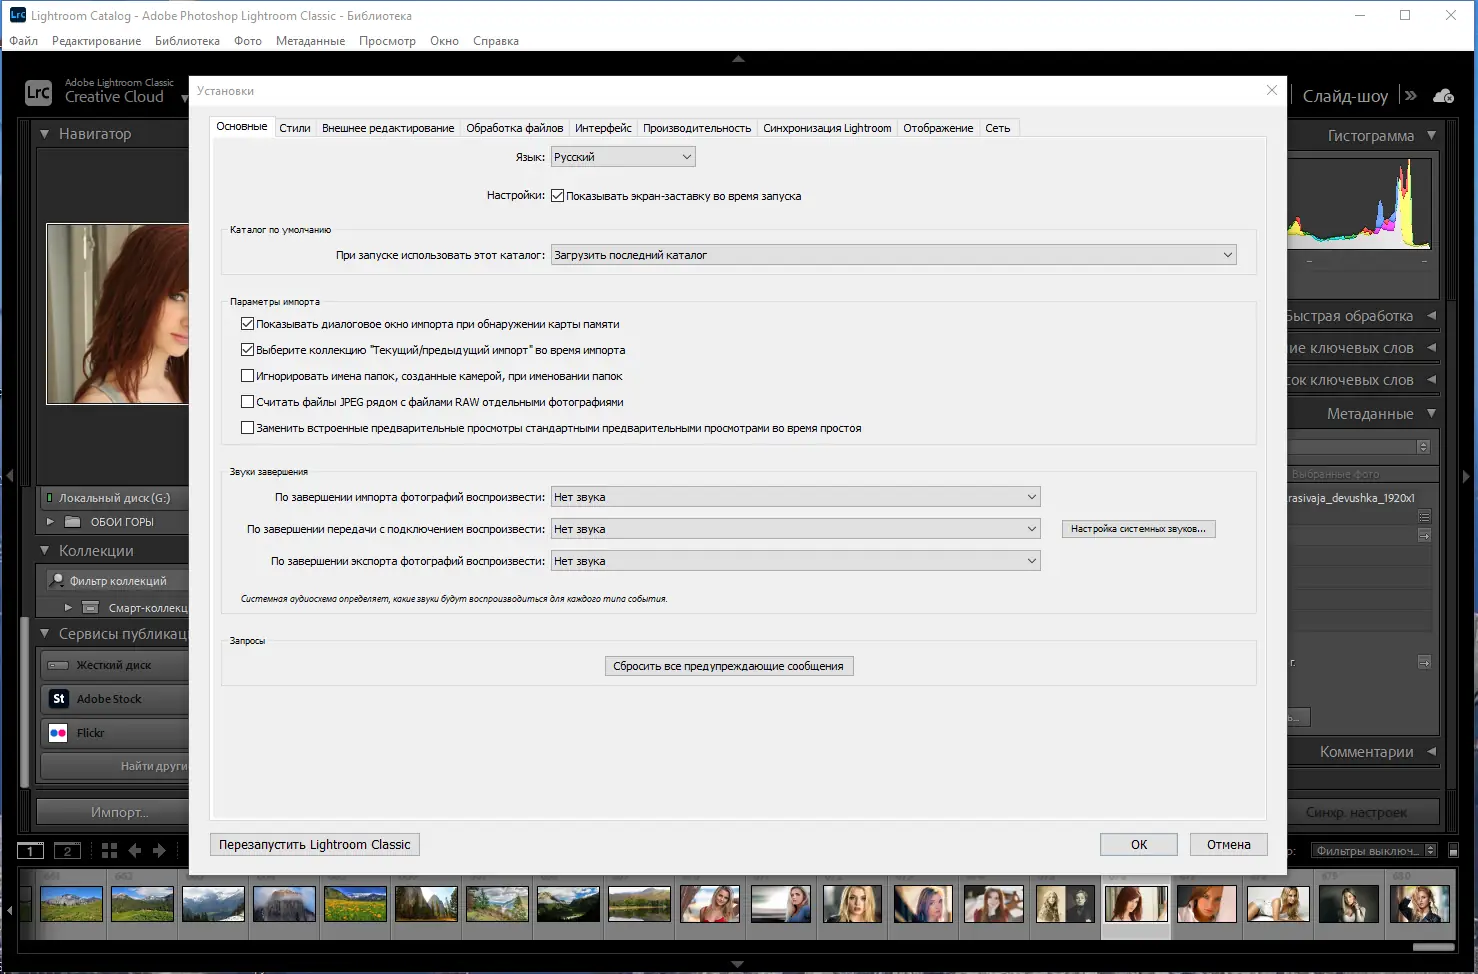Click the metadata list icon beside the filename
This screenshot has height=974, width=1478.
click(1425, 517)
